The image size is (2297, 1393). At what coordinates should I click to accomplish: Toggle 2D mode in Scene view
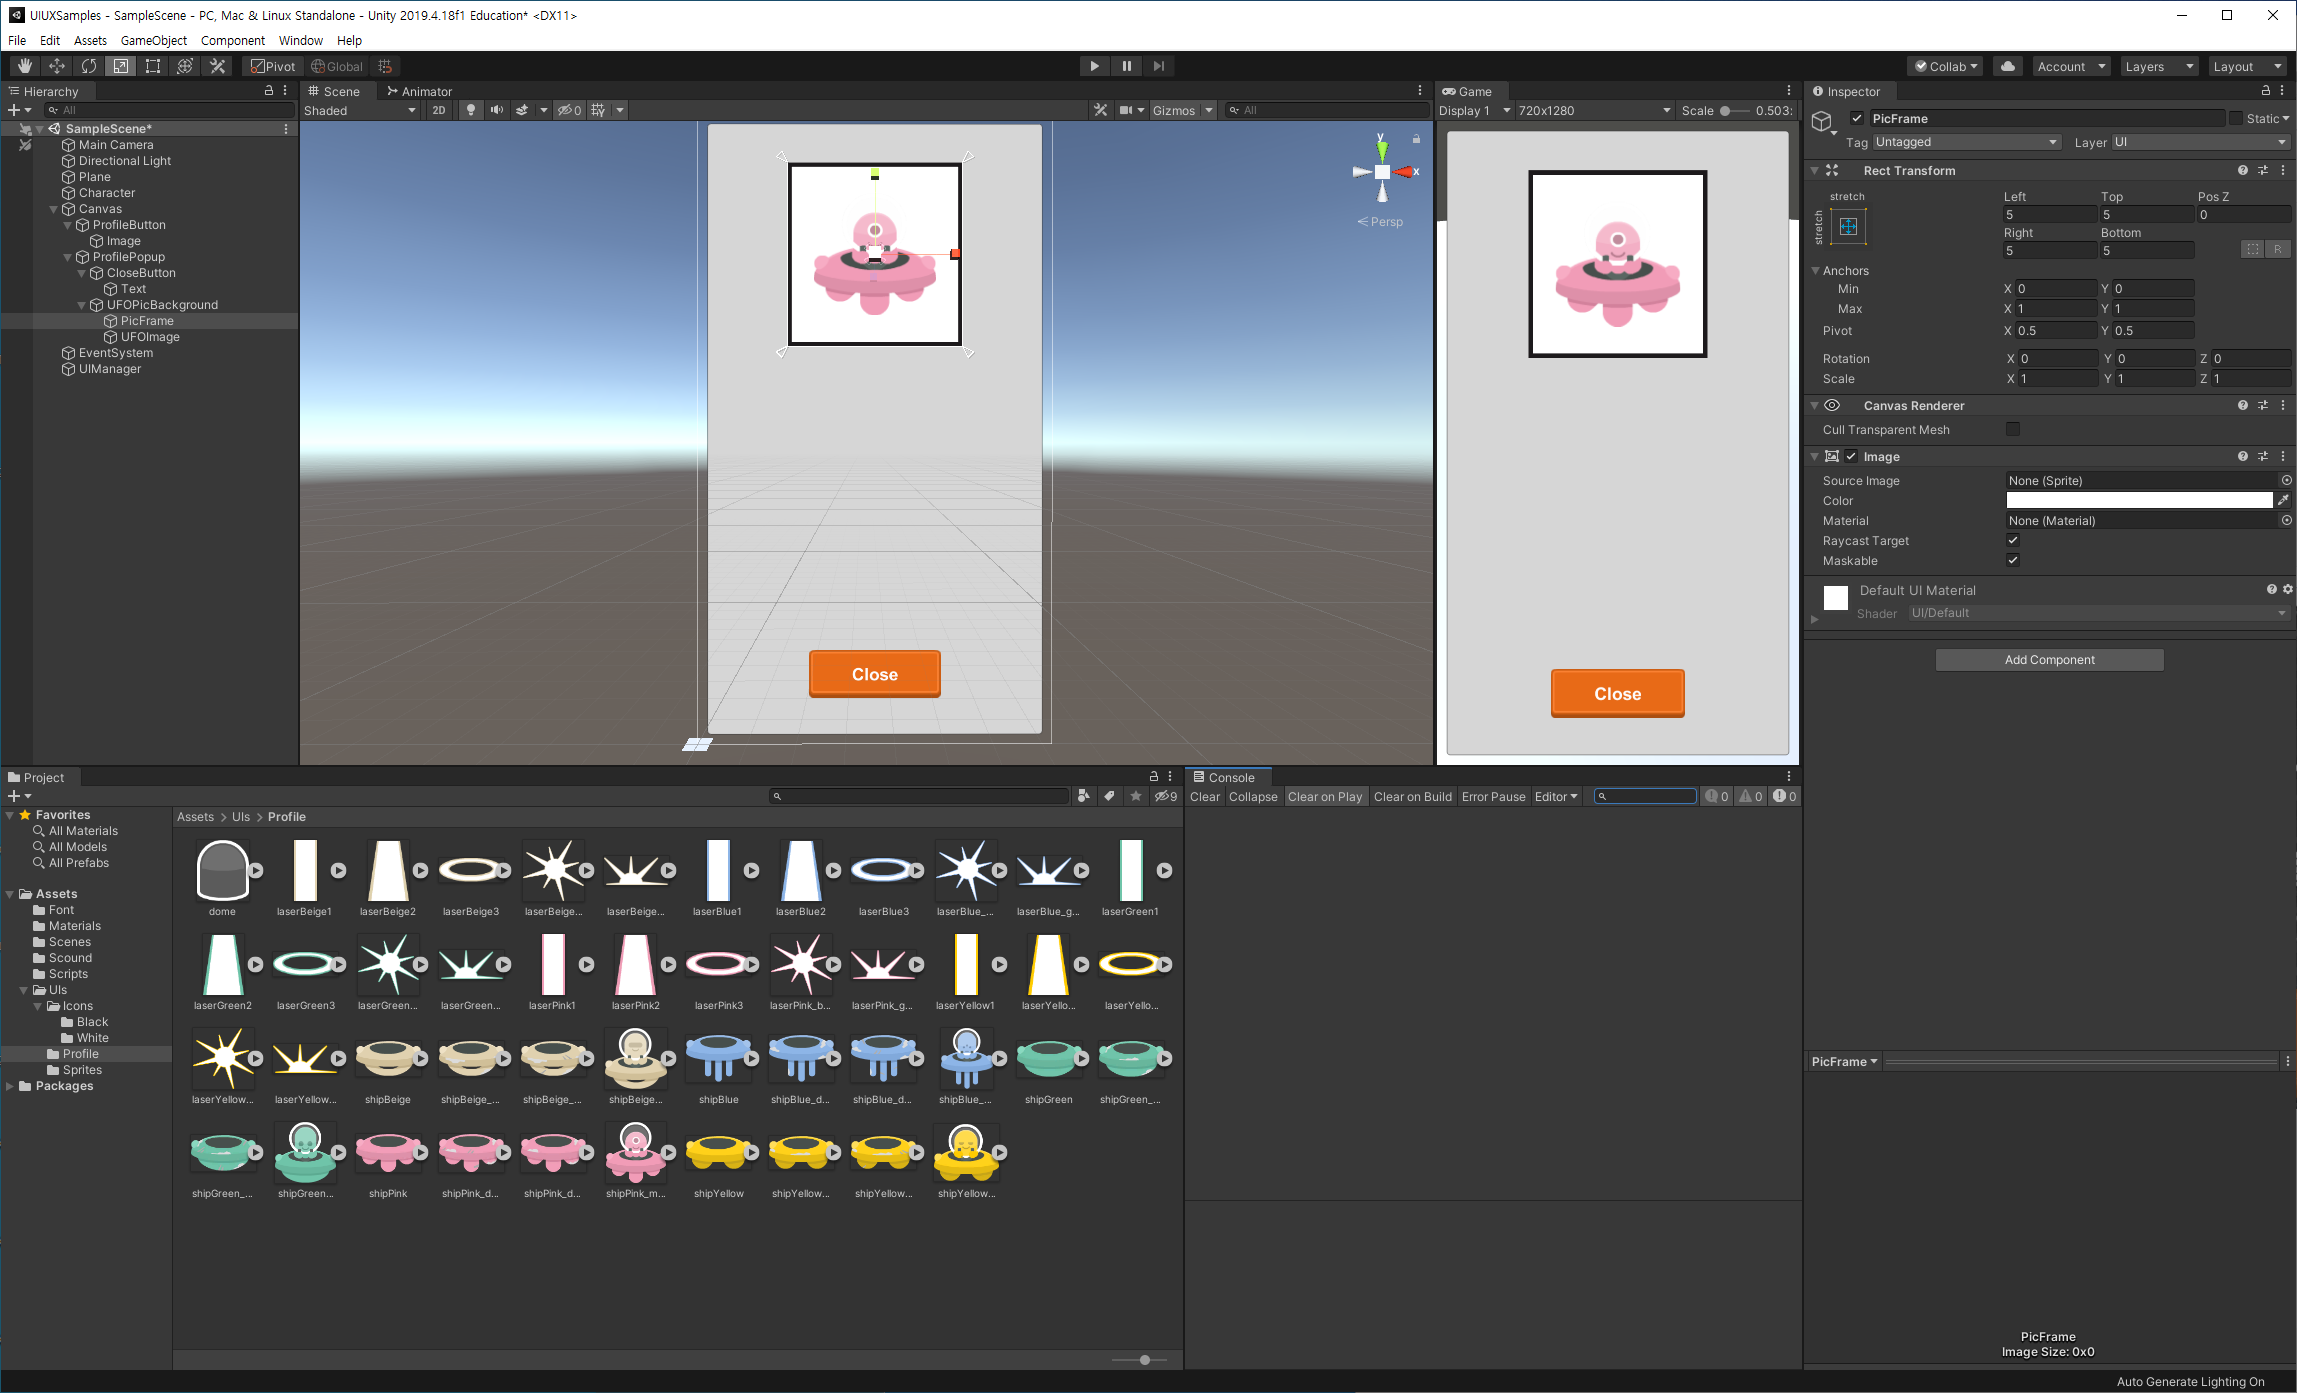click(439, 110)
